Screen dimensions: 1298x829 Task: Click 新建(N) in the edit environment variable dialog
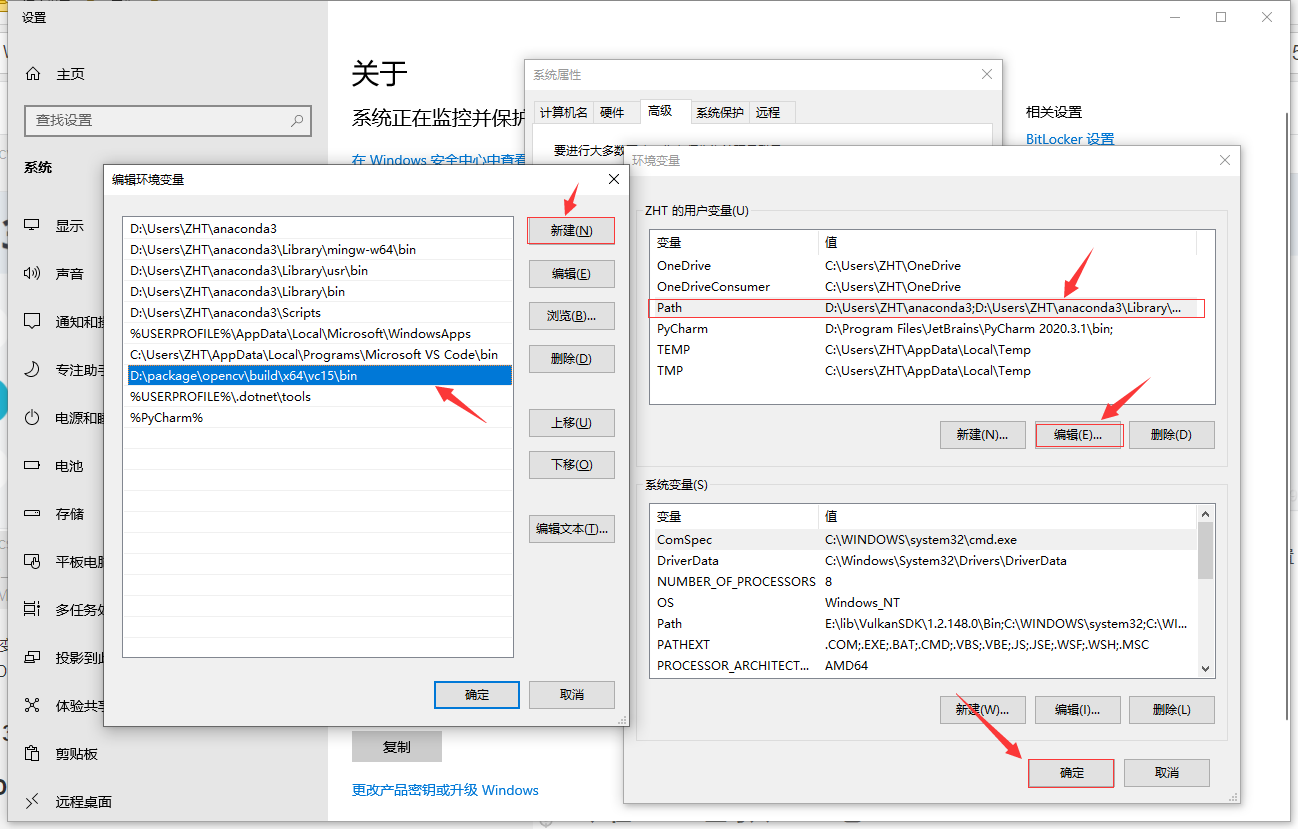pos(571,231)
